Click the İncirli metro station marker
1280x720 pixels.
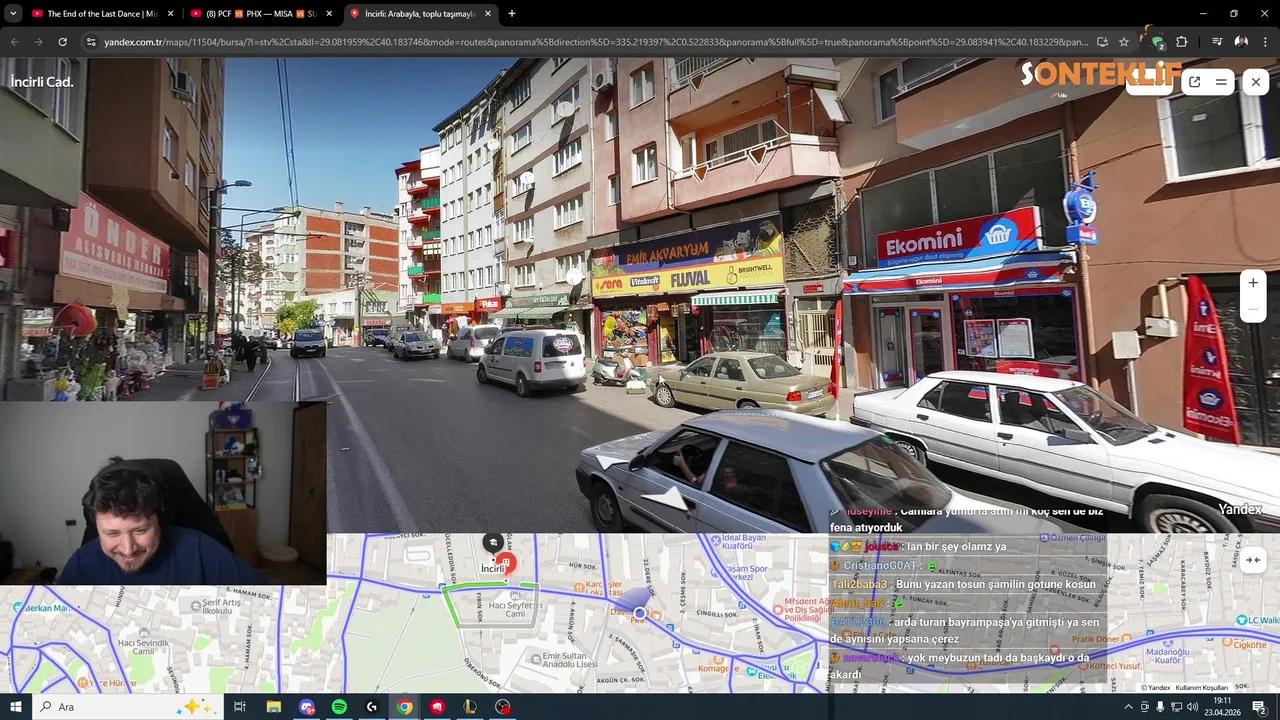click(506, 563)
